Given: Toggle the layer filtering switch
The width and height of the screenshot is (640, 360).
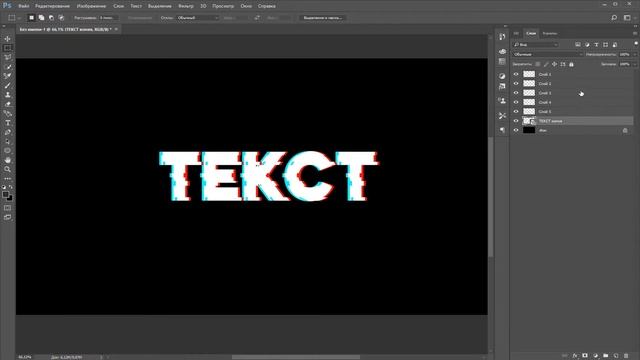Looking at the screenshot, I should click(x=636, y=43).
